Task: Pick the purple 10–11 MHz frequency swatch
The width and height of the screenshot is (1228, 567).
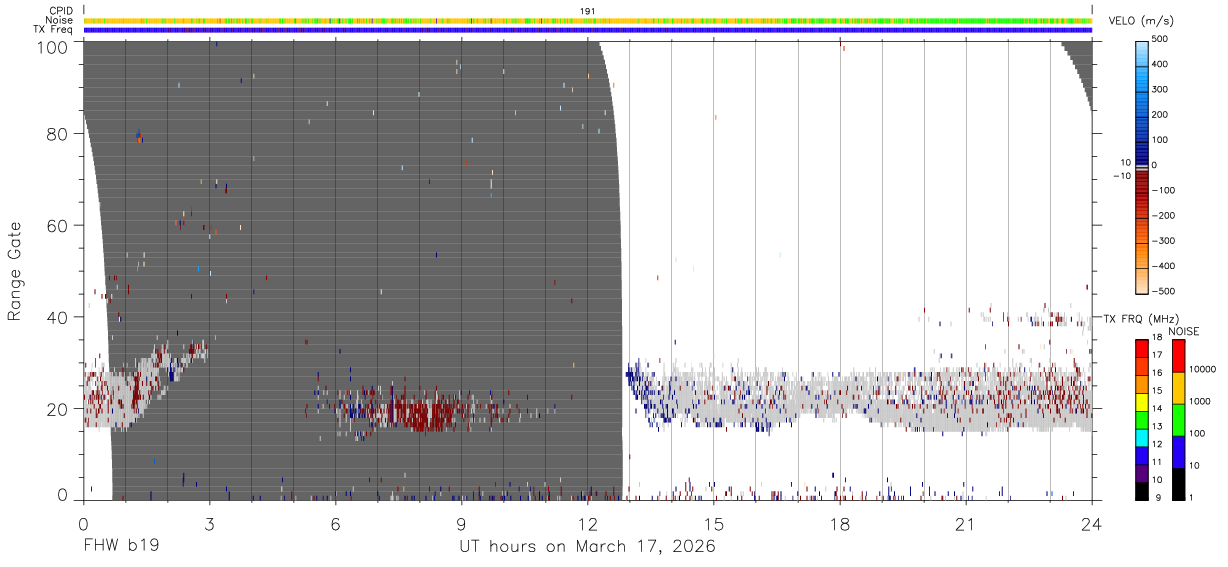Action: click(1142, 473)
